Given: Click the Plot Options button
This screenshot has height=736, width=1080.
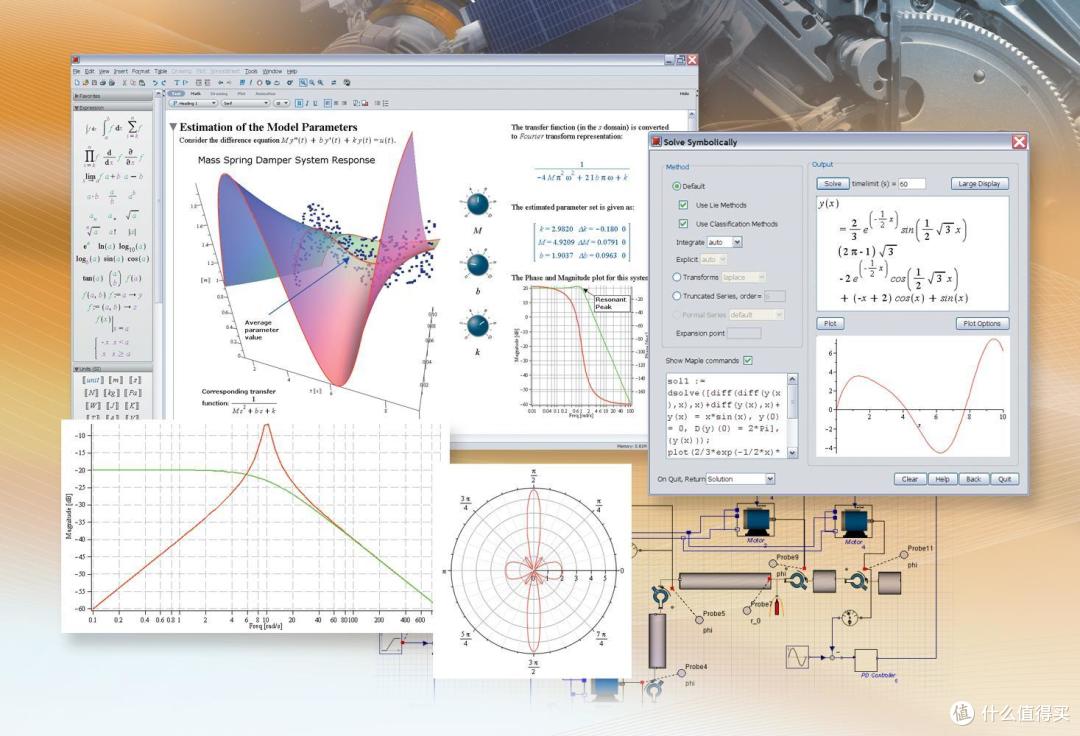Looking at the screenshot, I should click(x=982, y=323).
